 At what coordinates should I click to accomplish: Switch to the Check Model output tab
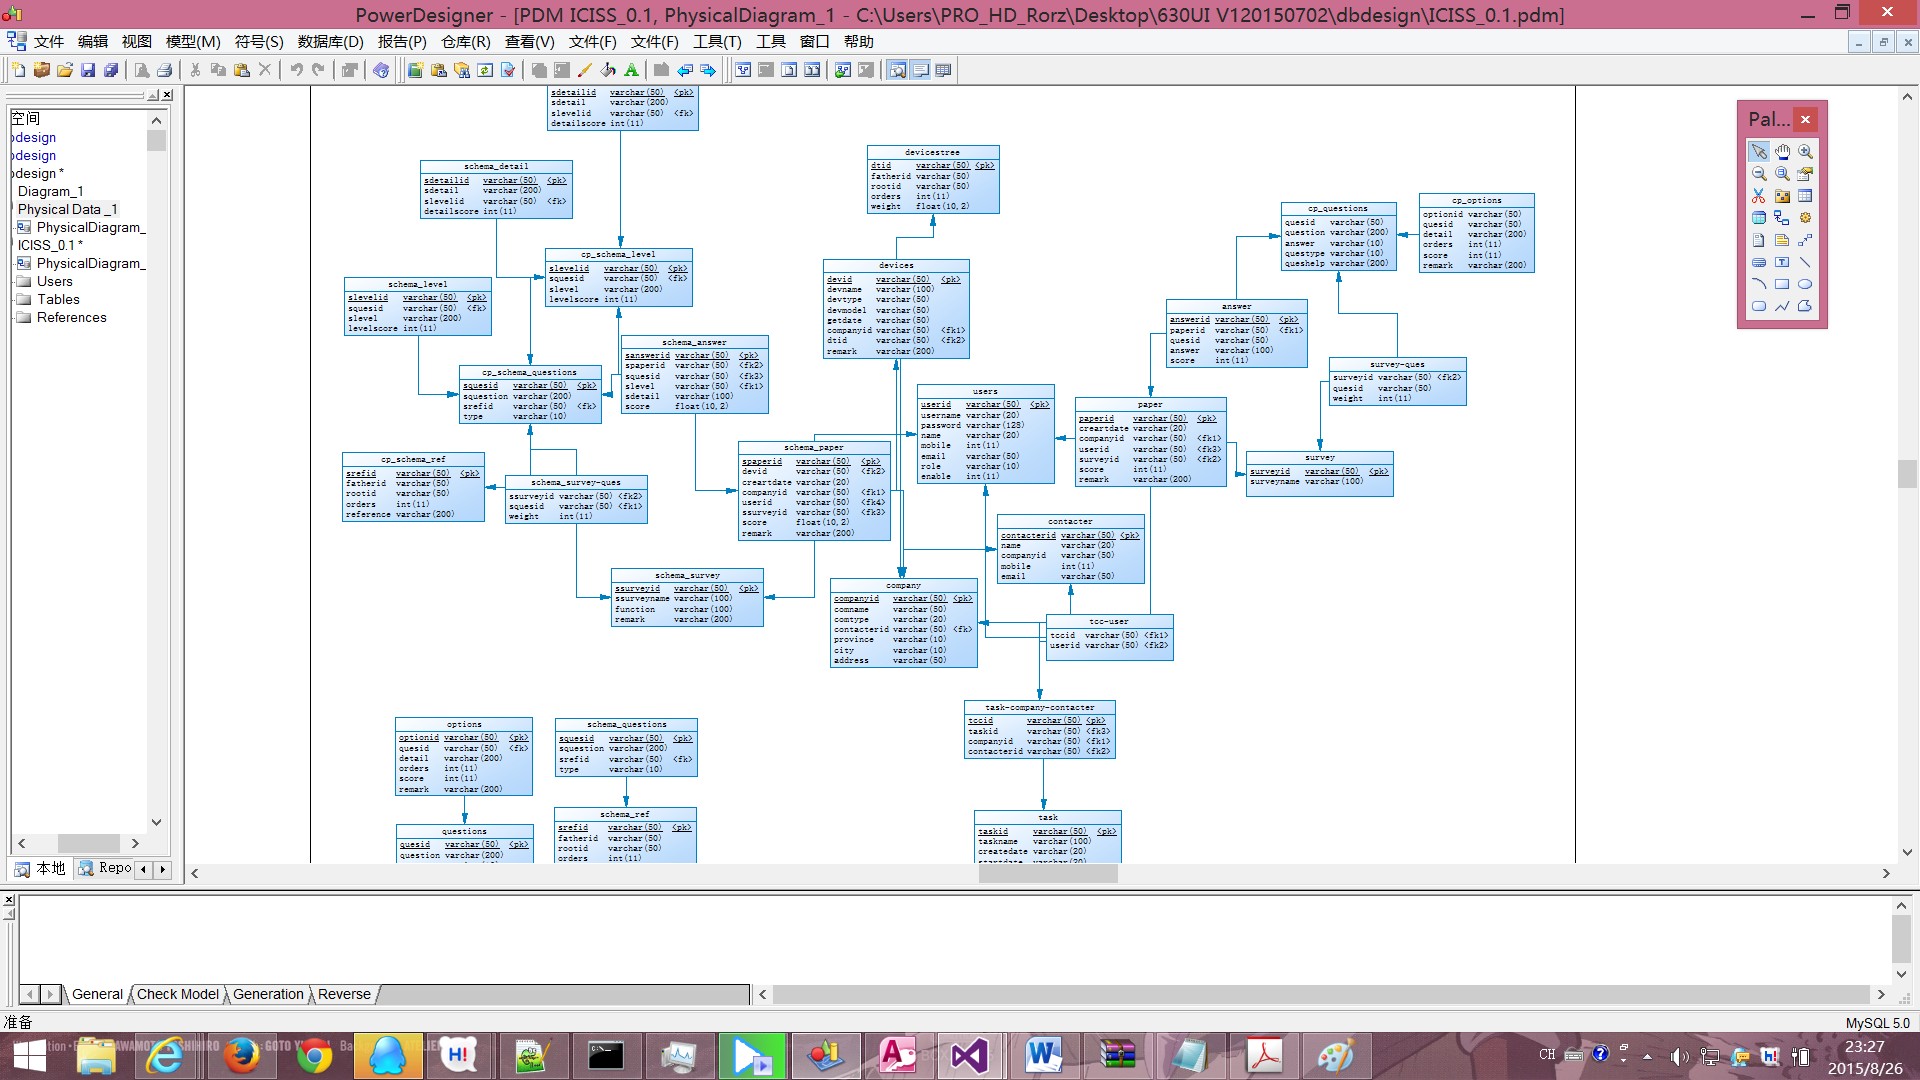[177, 994]
